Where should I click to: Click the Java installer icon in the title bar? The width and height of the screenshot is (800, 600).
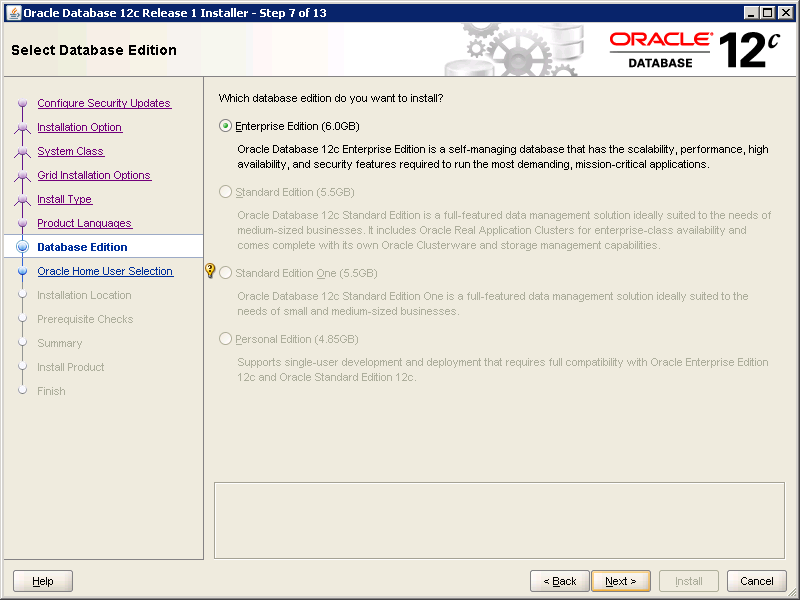click(14, 13)
